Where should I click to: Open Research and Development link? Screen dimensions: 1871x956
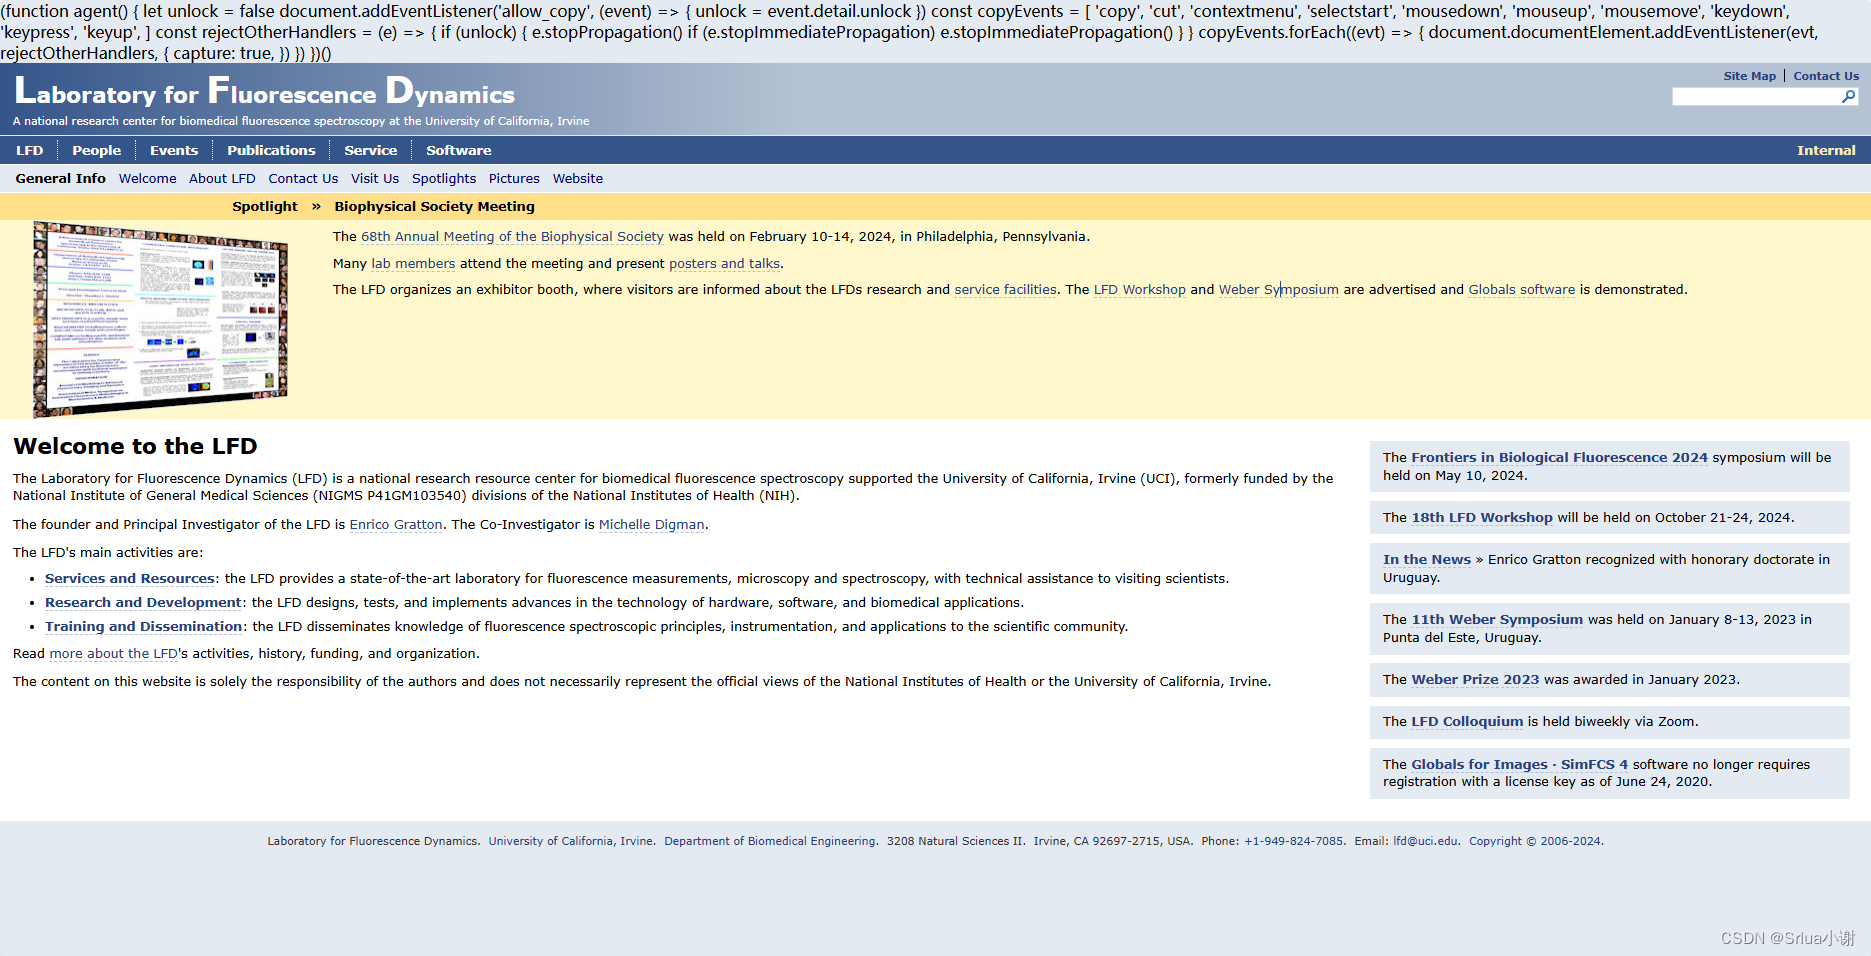pyautogui.click(x=143, y=603)
